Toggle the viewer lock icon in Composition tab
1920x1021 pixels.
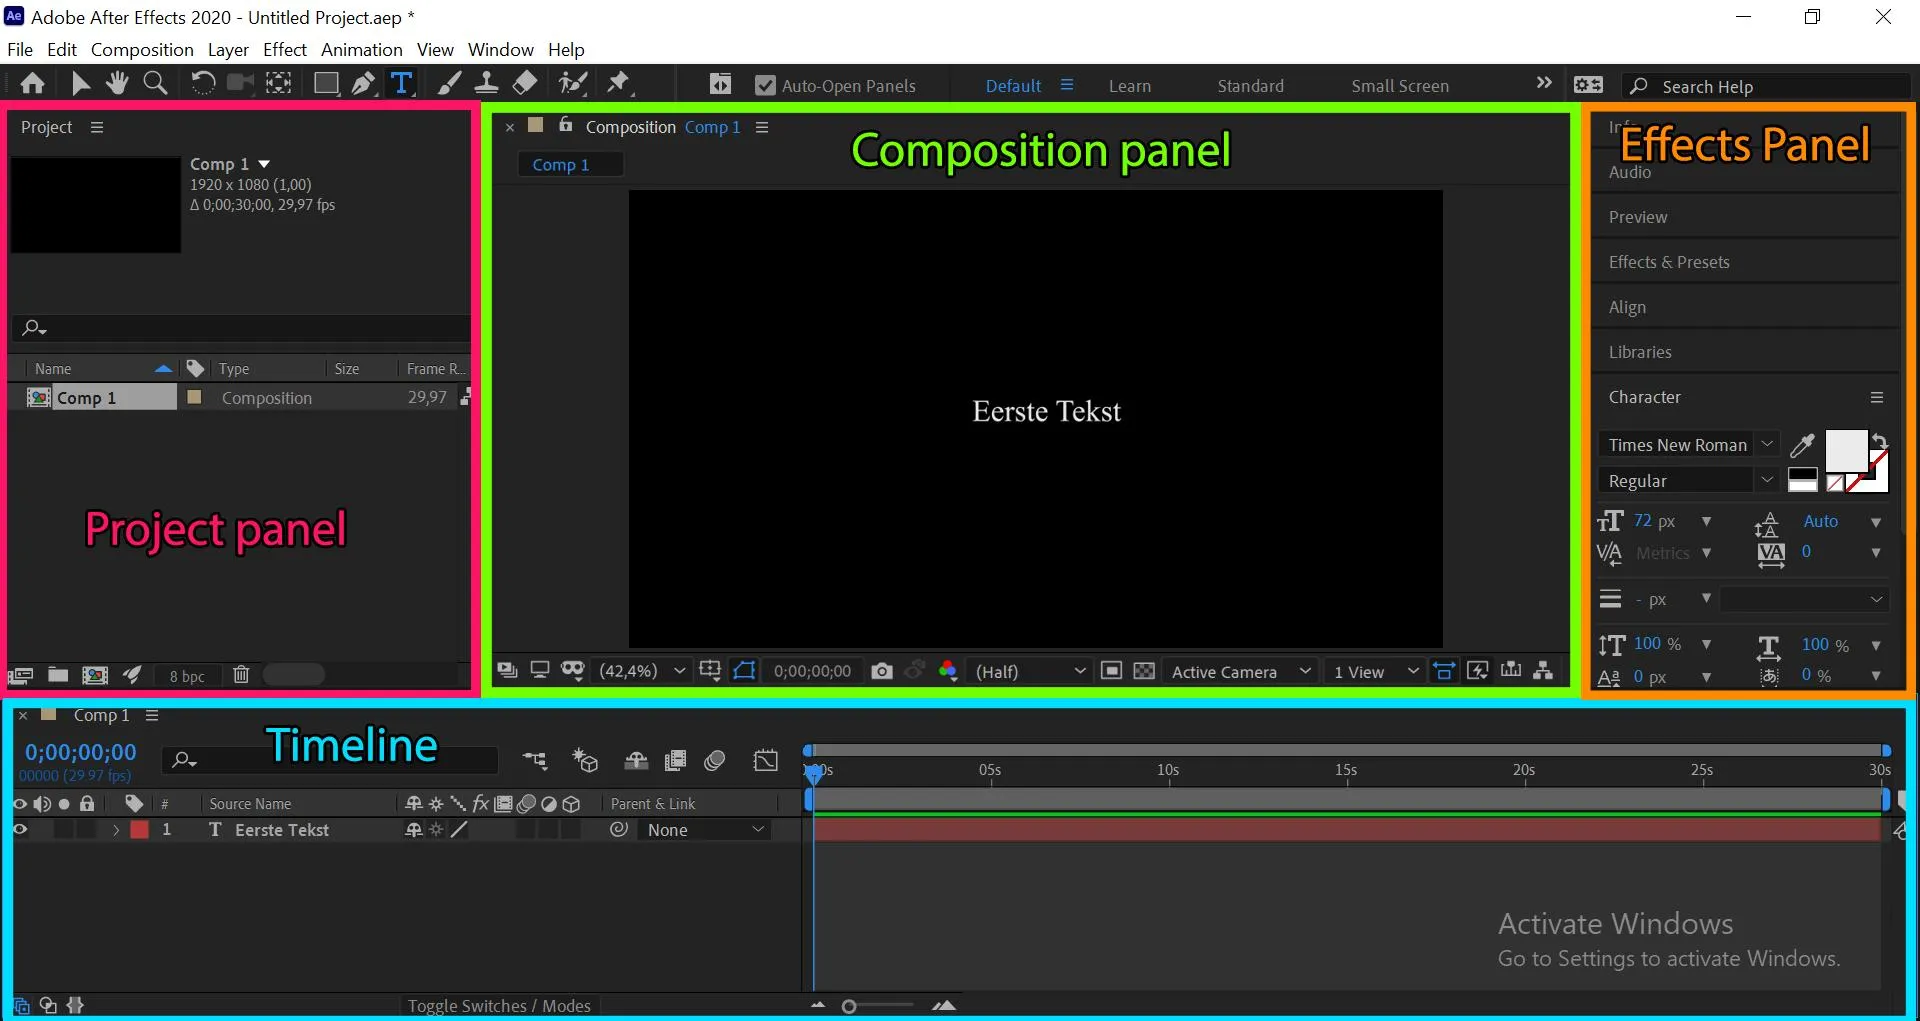(565, 126)
